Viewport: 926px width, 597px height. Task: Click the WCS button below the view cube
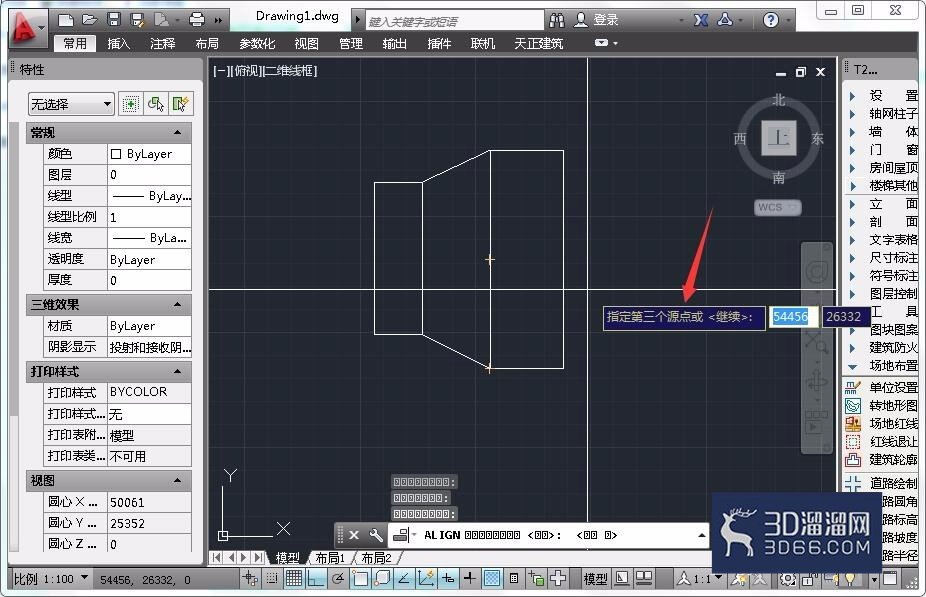point(777,207)
